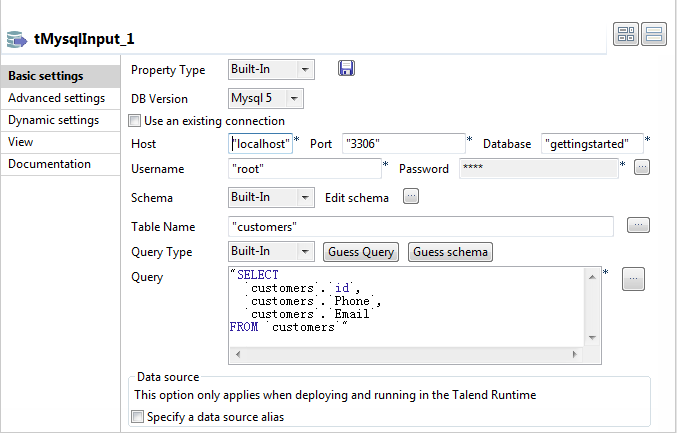Image resolution: width=677 pixels, height=433 pixels.
Task: Browse tables with Table Name ellipsis button
Action: (639, 225)
